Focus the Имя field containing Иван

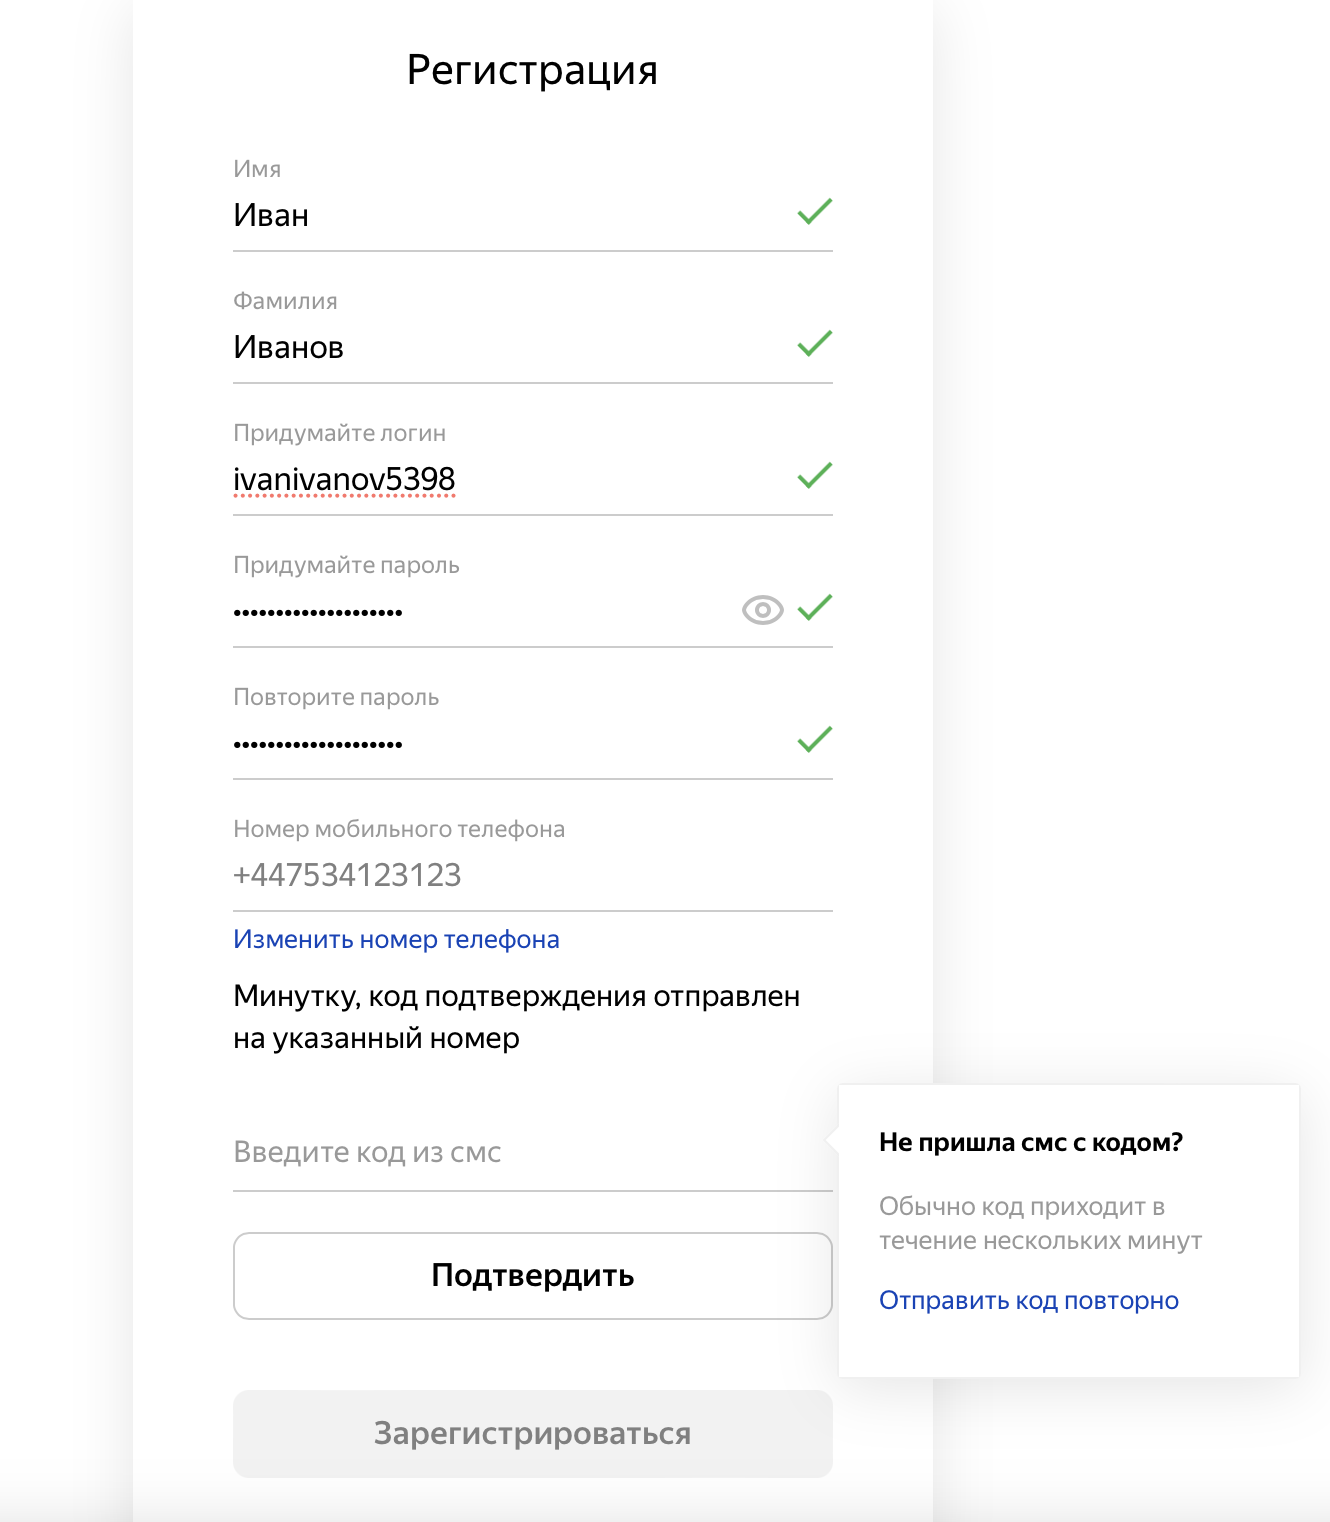[x=500, y=216]
